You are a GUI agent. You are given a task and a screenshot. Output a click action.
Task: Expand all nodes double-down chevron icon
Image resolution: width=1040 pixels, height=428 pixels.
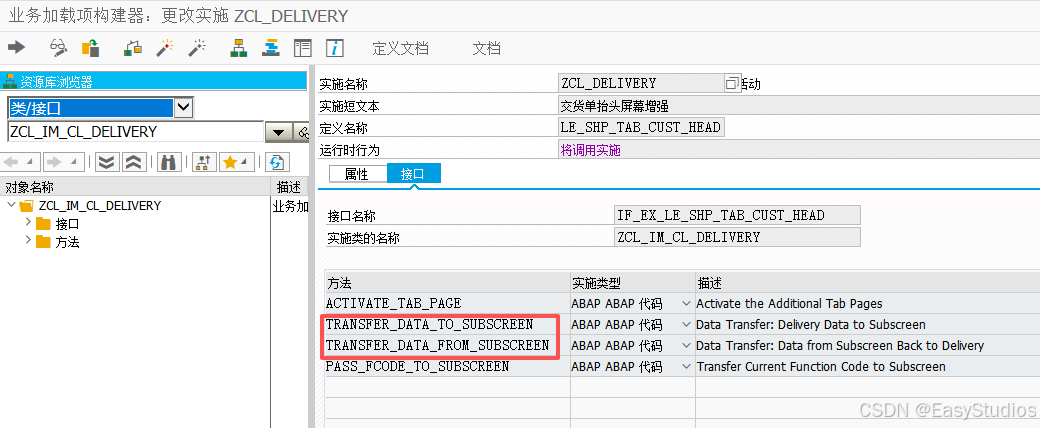pyautogui.click(x=107, y=162)
